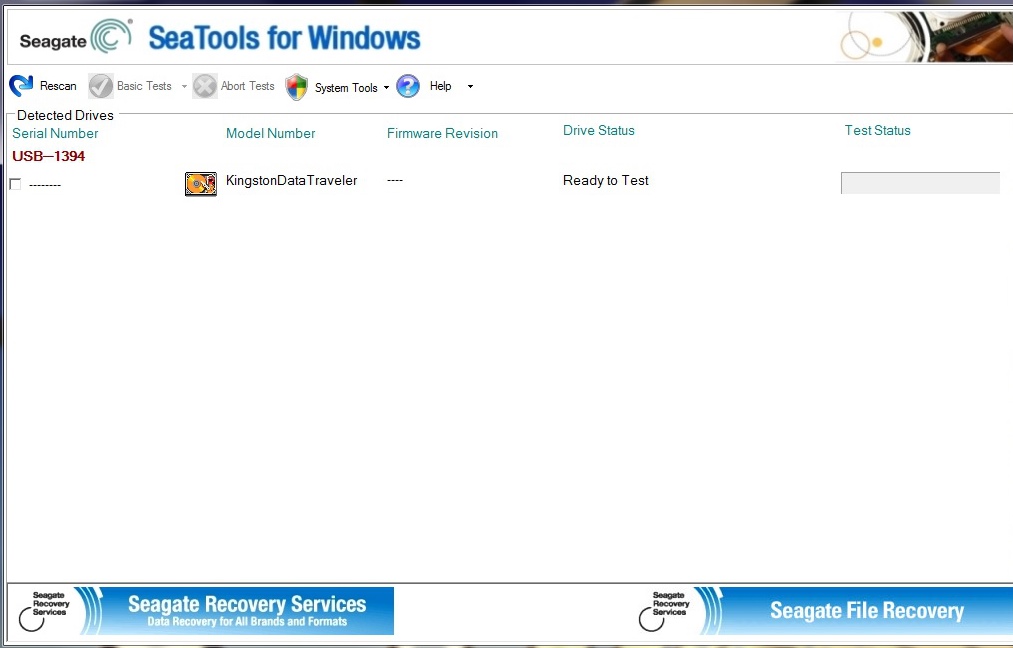Click the Ready to Test status text
The image size is (1013, 648).
pos(605,181)
